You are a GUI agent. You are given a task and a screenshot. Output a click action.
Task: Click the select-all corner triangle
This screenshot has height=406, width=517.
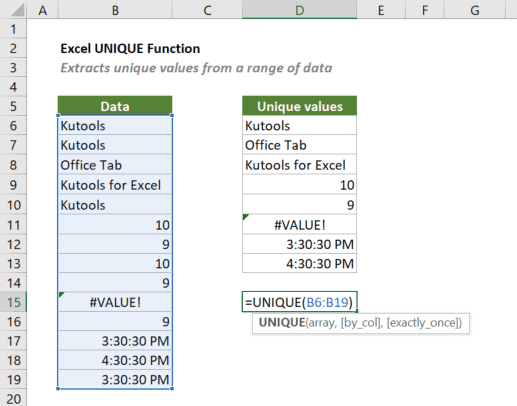point(18,10)
